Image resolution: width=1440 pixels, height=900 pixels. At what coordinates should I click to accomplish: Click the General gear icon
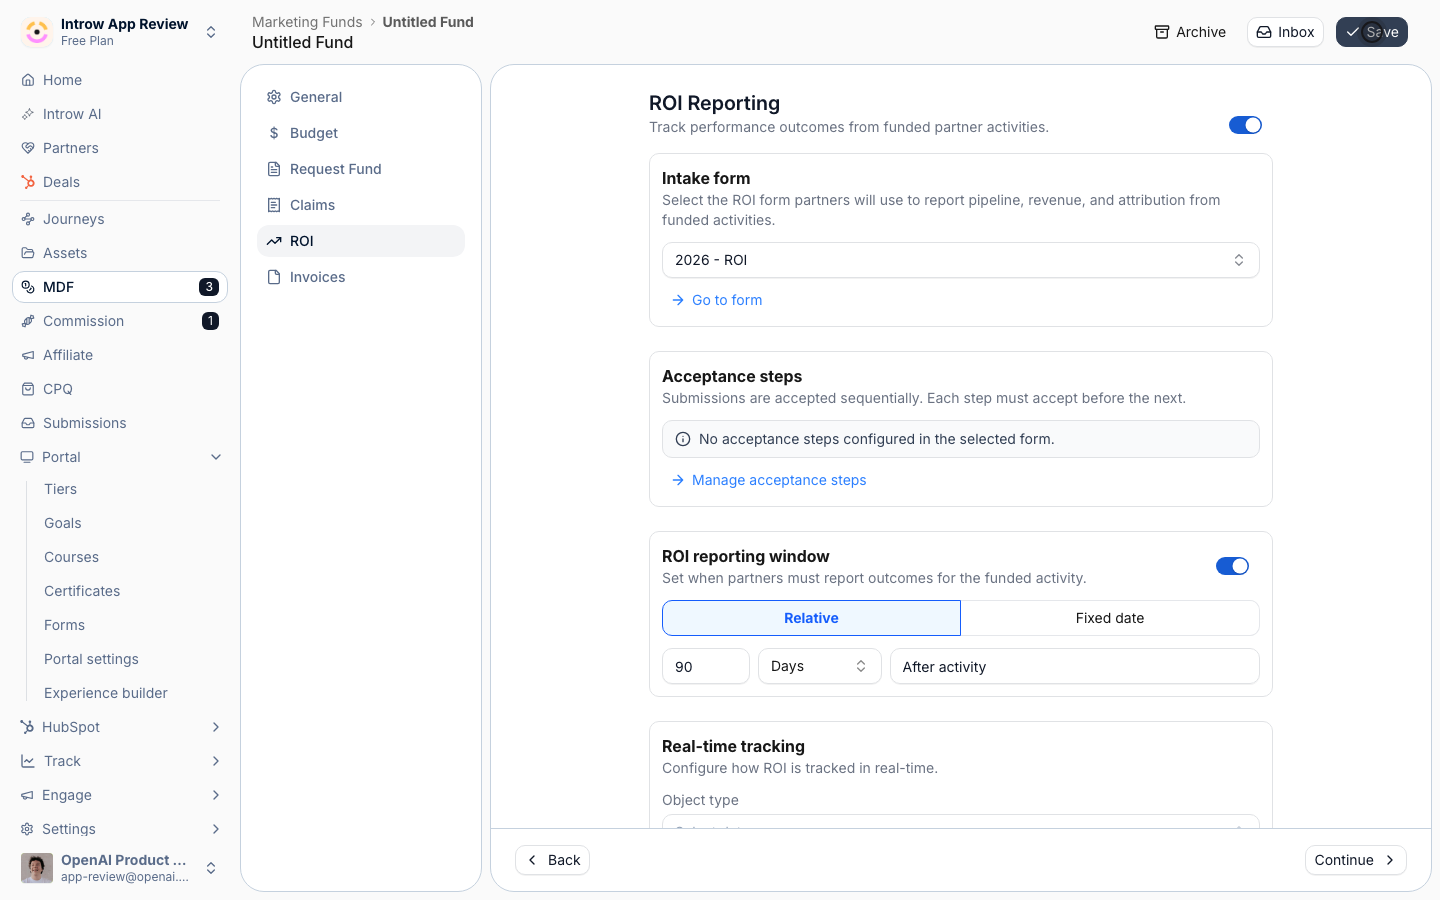(x=274, y=97)
